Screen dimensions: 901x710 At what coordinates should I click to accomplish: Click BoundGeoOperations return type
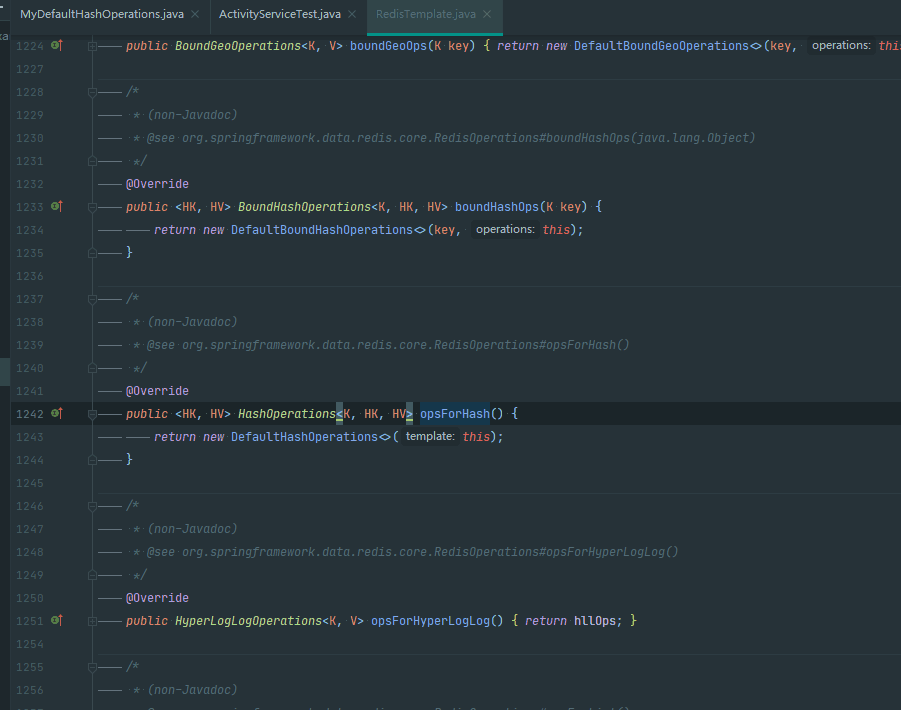[237, 46]
